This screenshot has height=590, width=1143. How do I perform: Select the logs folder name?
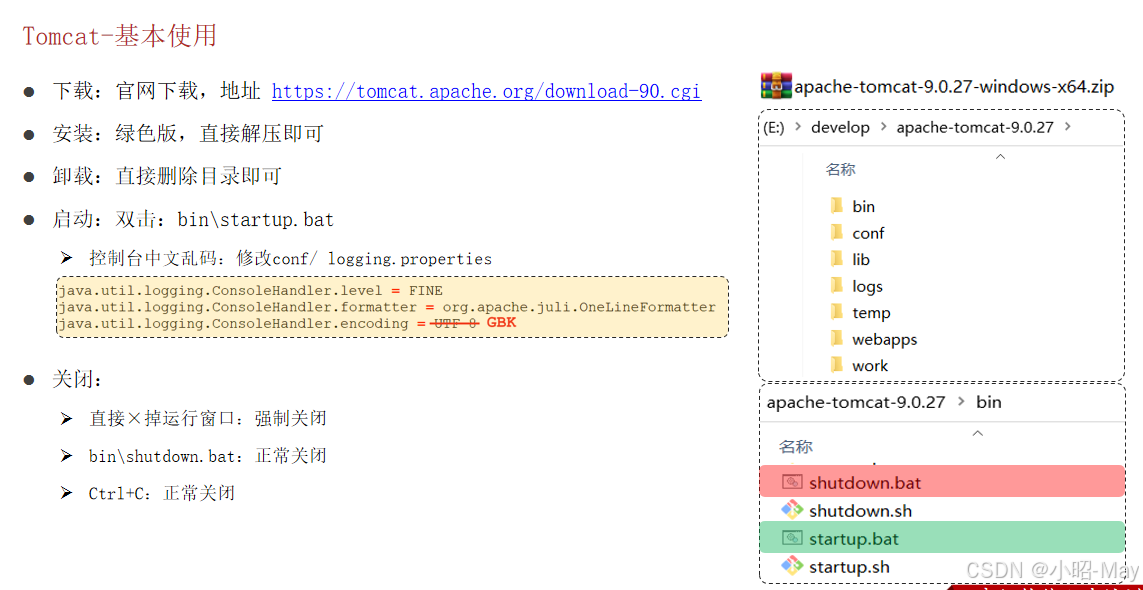(x=867, y=287)
